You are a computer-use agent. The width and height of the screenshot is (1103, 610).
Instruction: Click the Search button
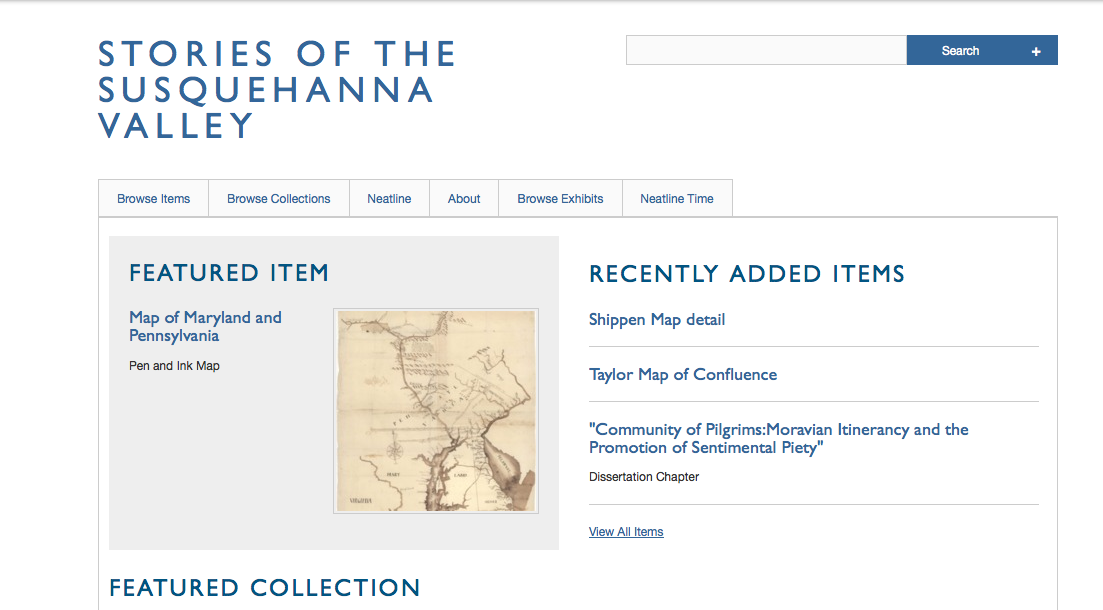tap(960, 51)
